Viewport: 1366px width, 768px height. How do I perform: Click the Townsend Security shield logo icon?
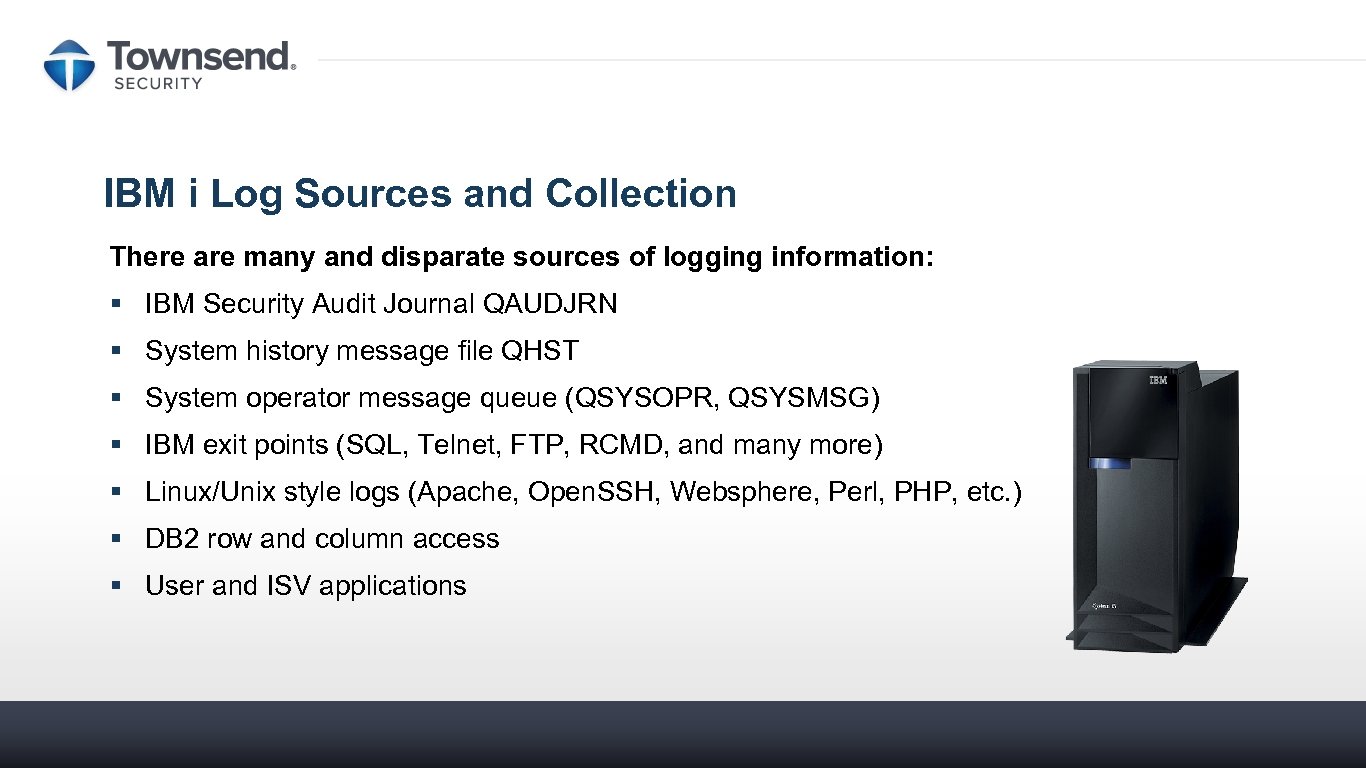pos(69,66)
